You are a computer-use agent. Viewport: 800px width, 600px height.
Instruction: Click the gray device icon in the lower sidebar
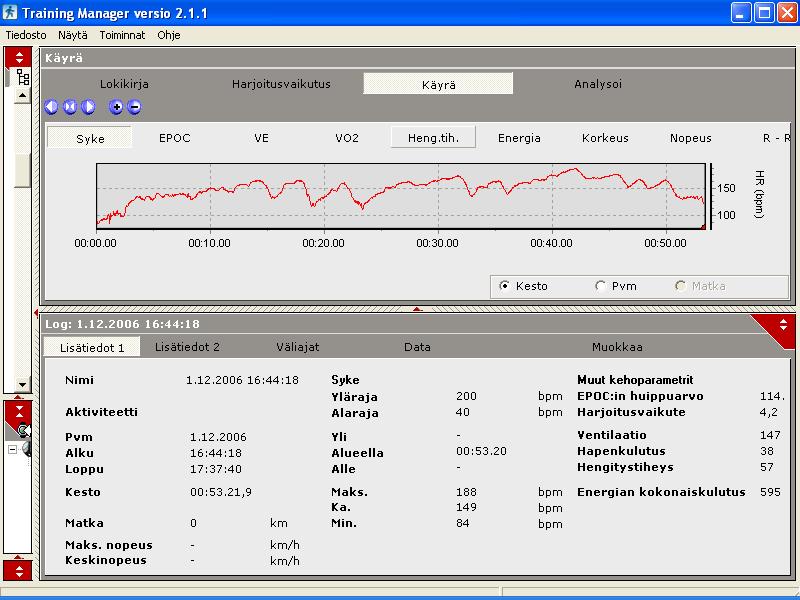[24, 431]
